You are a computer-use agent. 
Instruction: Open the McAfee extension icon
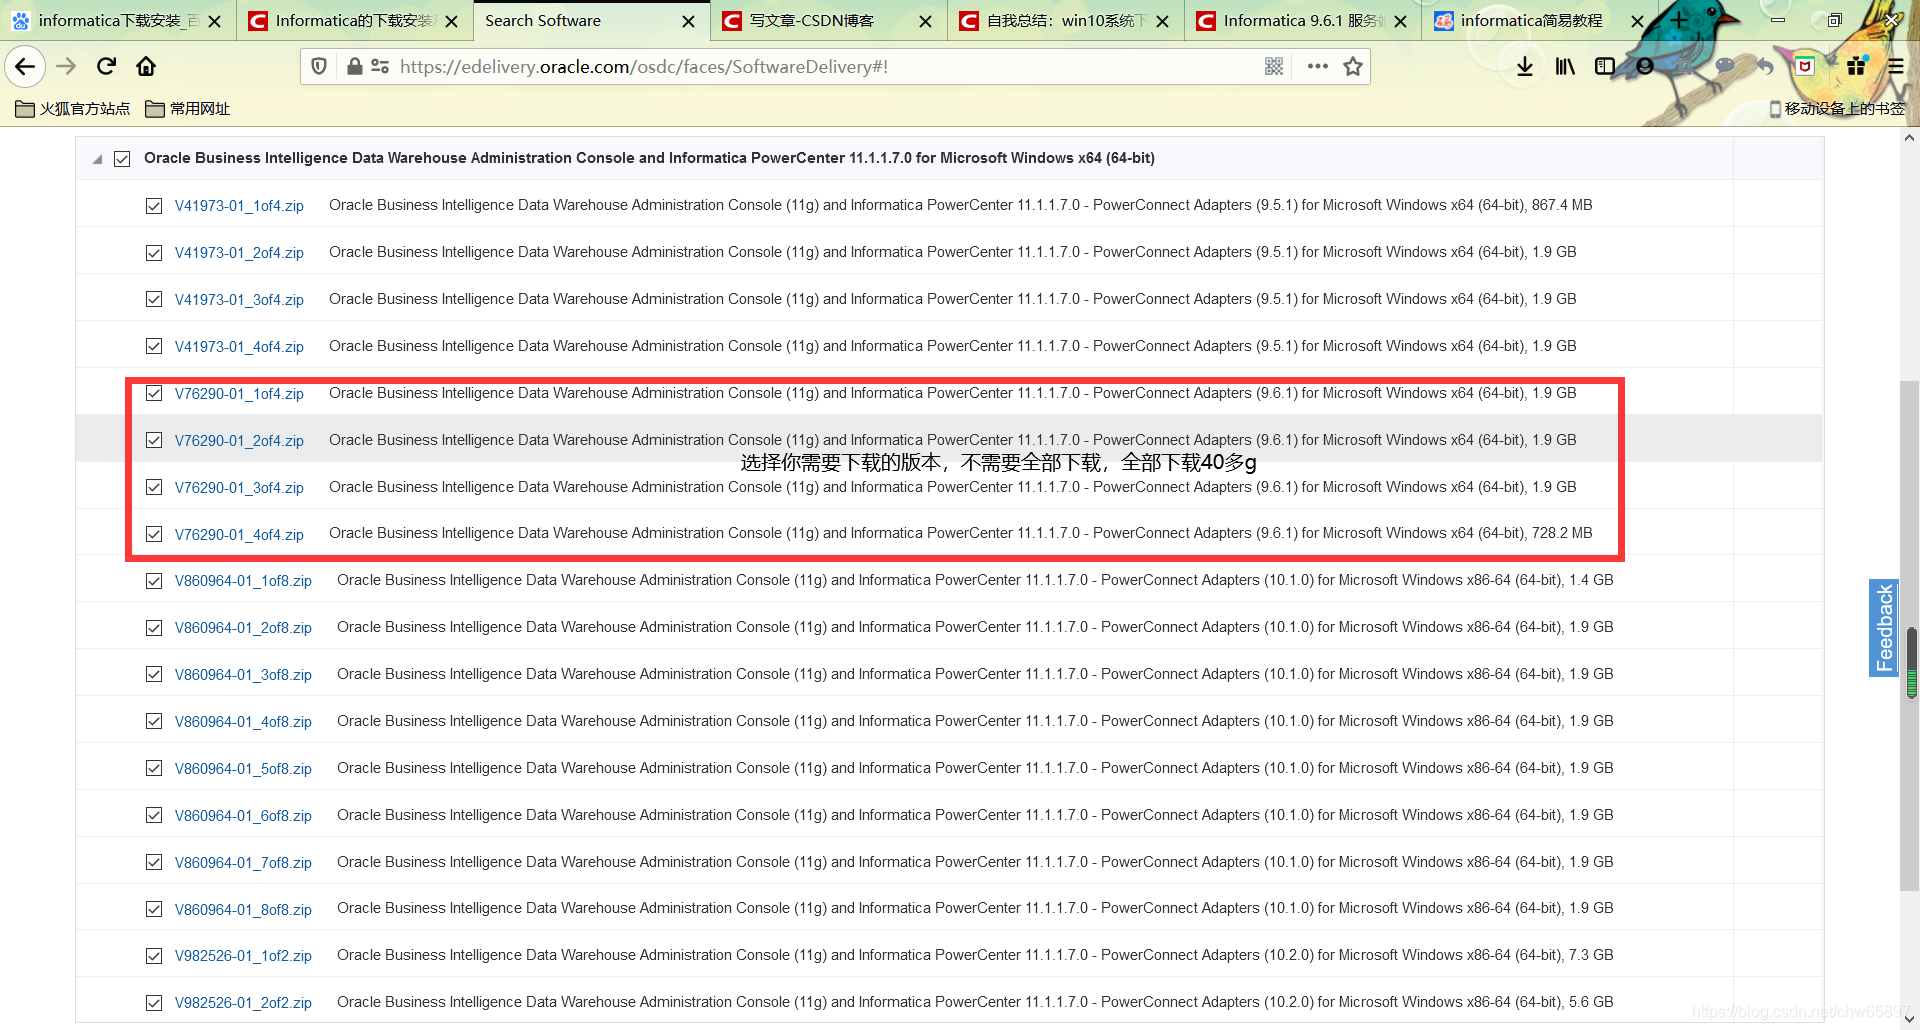click(1805, 66)
